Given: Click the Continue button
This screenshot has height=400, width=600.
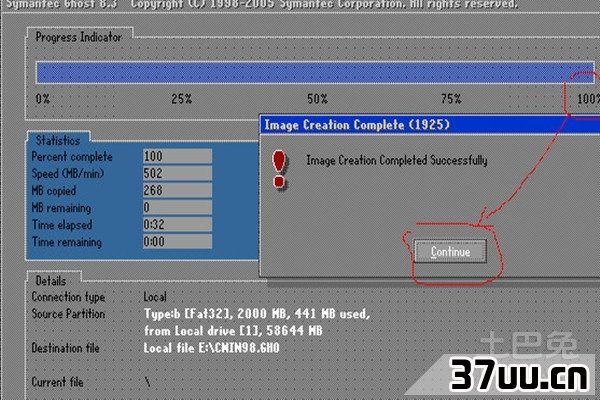Looking at the screenshot, I should click(x=450, y=251).
